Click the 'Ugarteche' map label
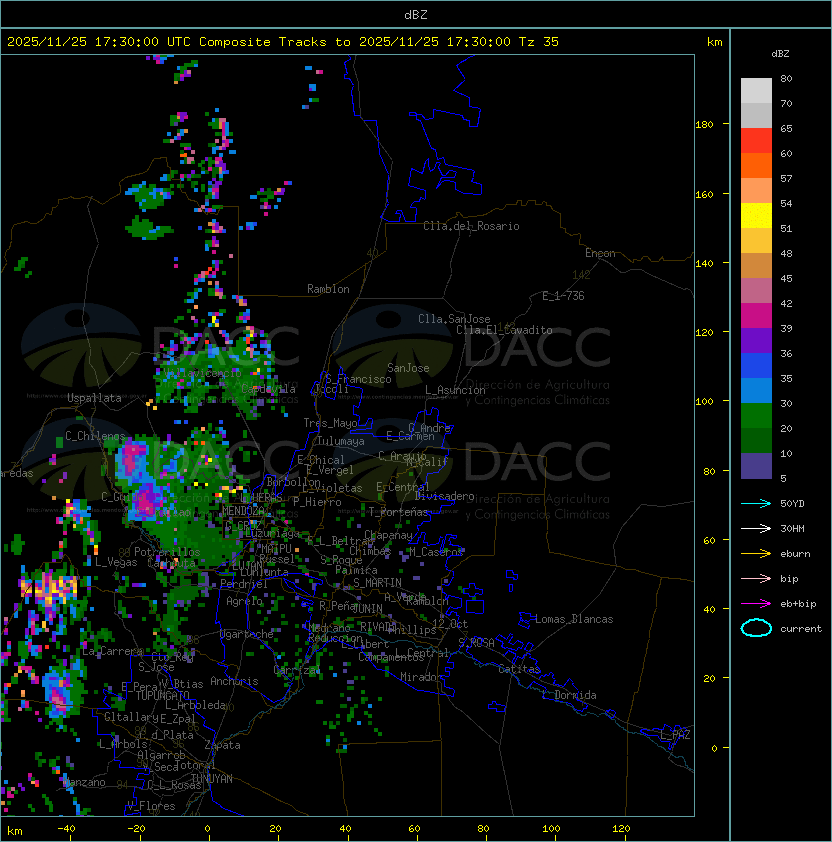832x842 pixels. 247,635
